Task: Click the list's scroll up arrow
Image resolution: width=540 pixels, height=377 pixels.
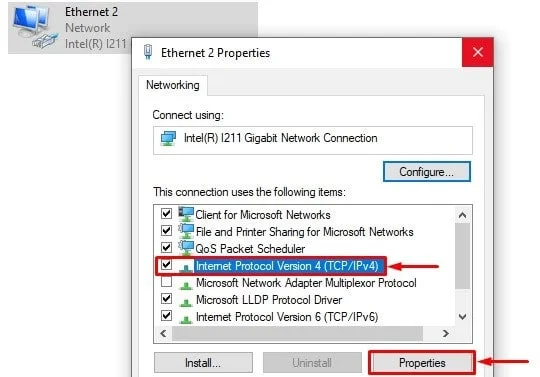Action: (x=463, y=216)
